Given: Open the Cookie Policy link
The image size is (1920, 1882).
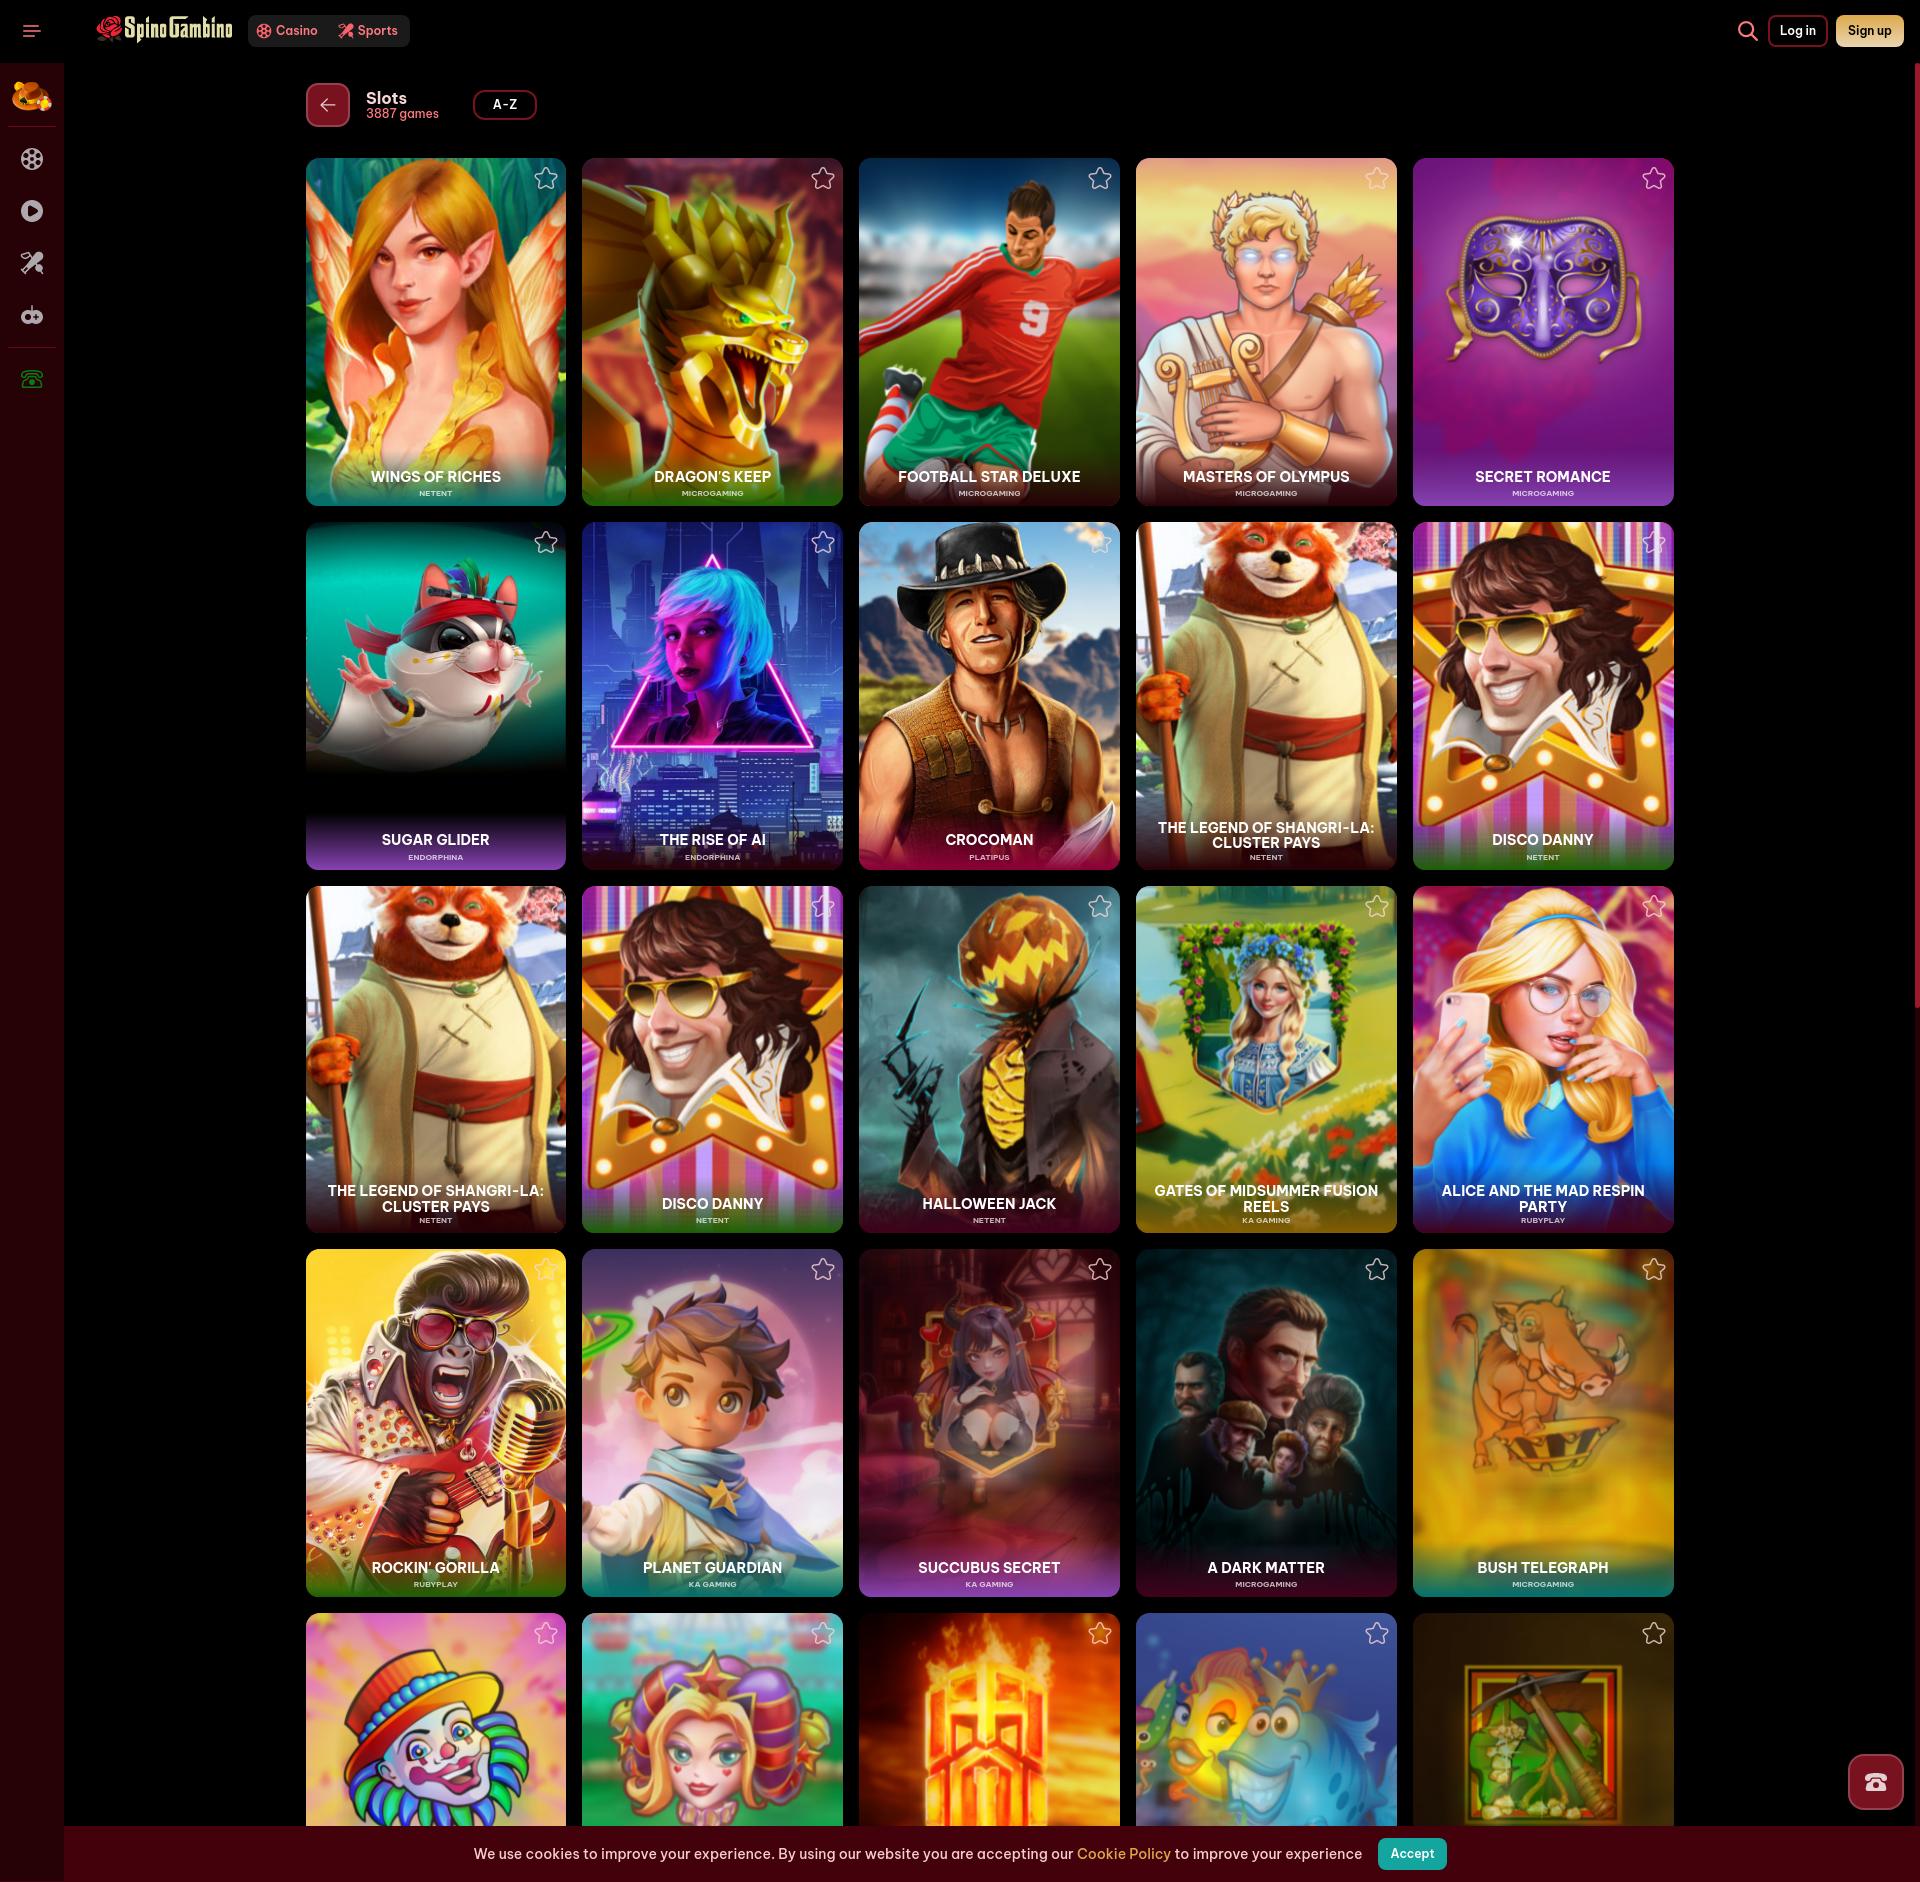Looking at the screenshot, I should (x=1123, y=1854).
